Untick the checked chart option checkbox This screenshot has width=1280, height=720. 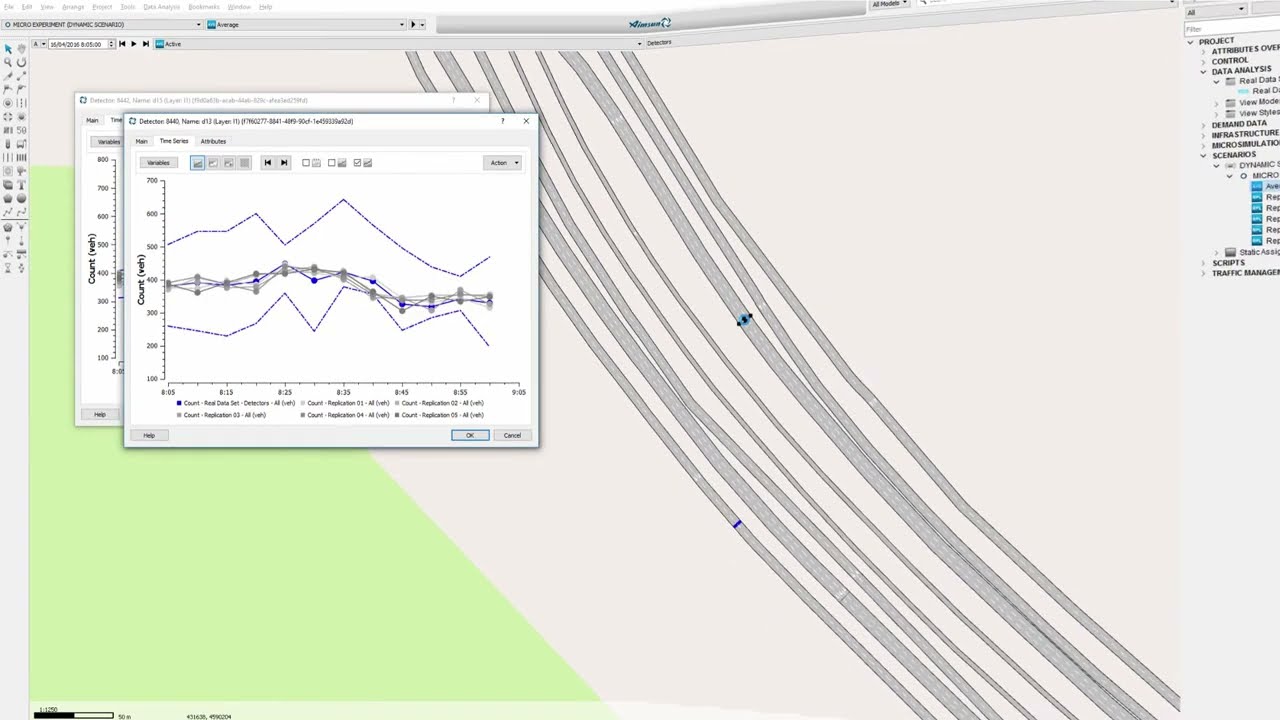(357, 162)
